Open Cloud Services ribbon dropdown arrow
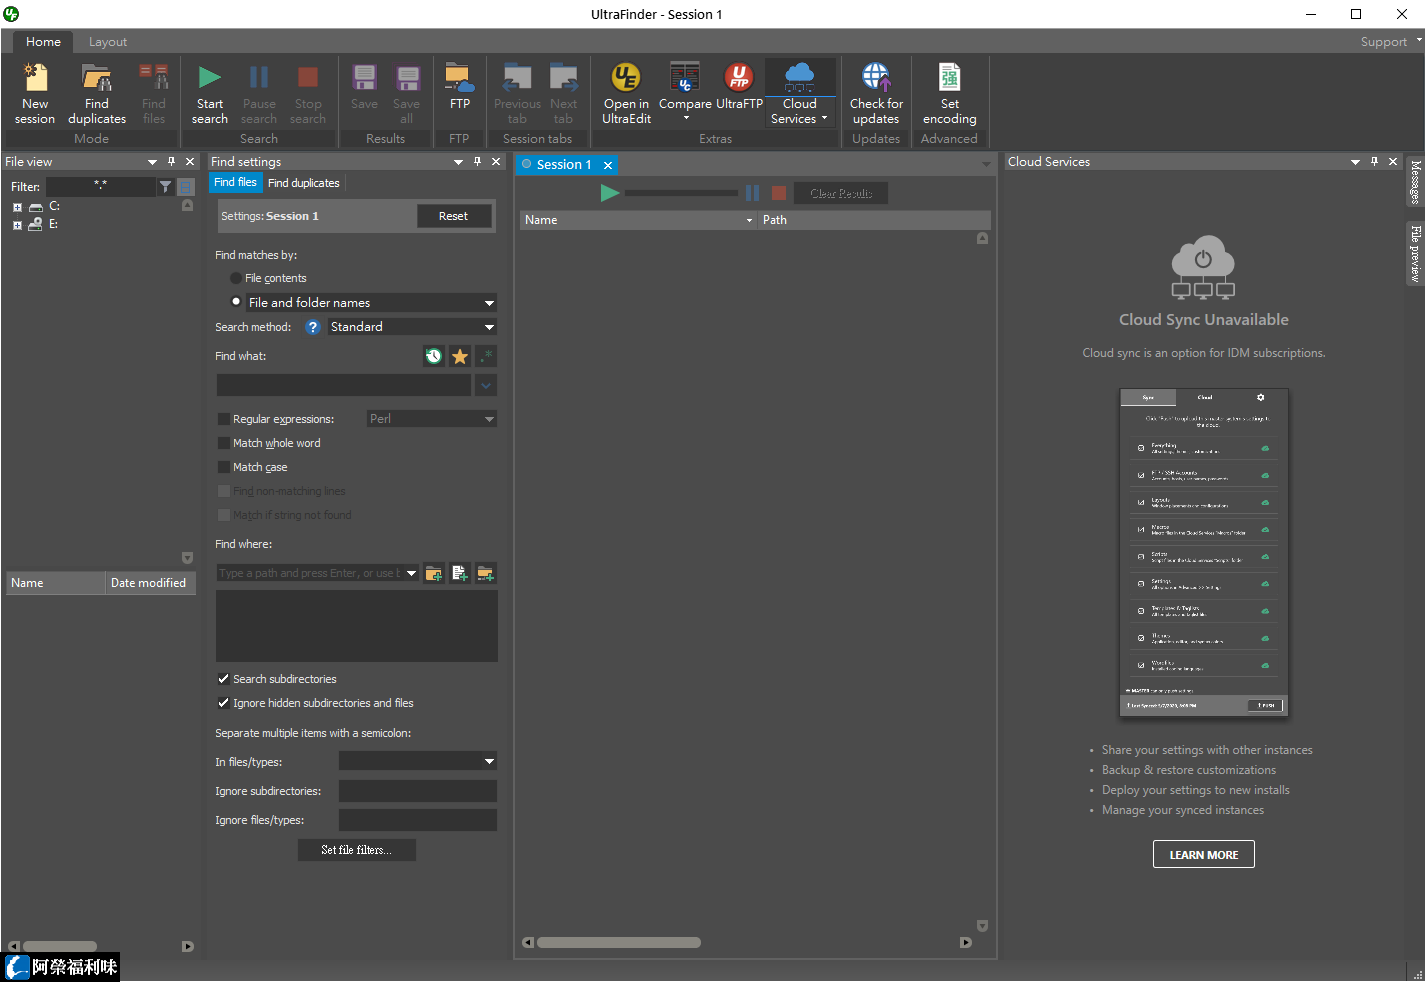The image size is (1426, 982). click(824, 119)
